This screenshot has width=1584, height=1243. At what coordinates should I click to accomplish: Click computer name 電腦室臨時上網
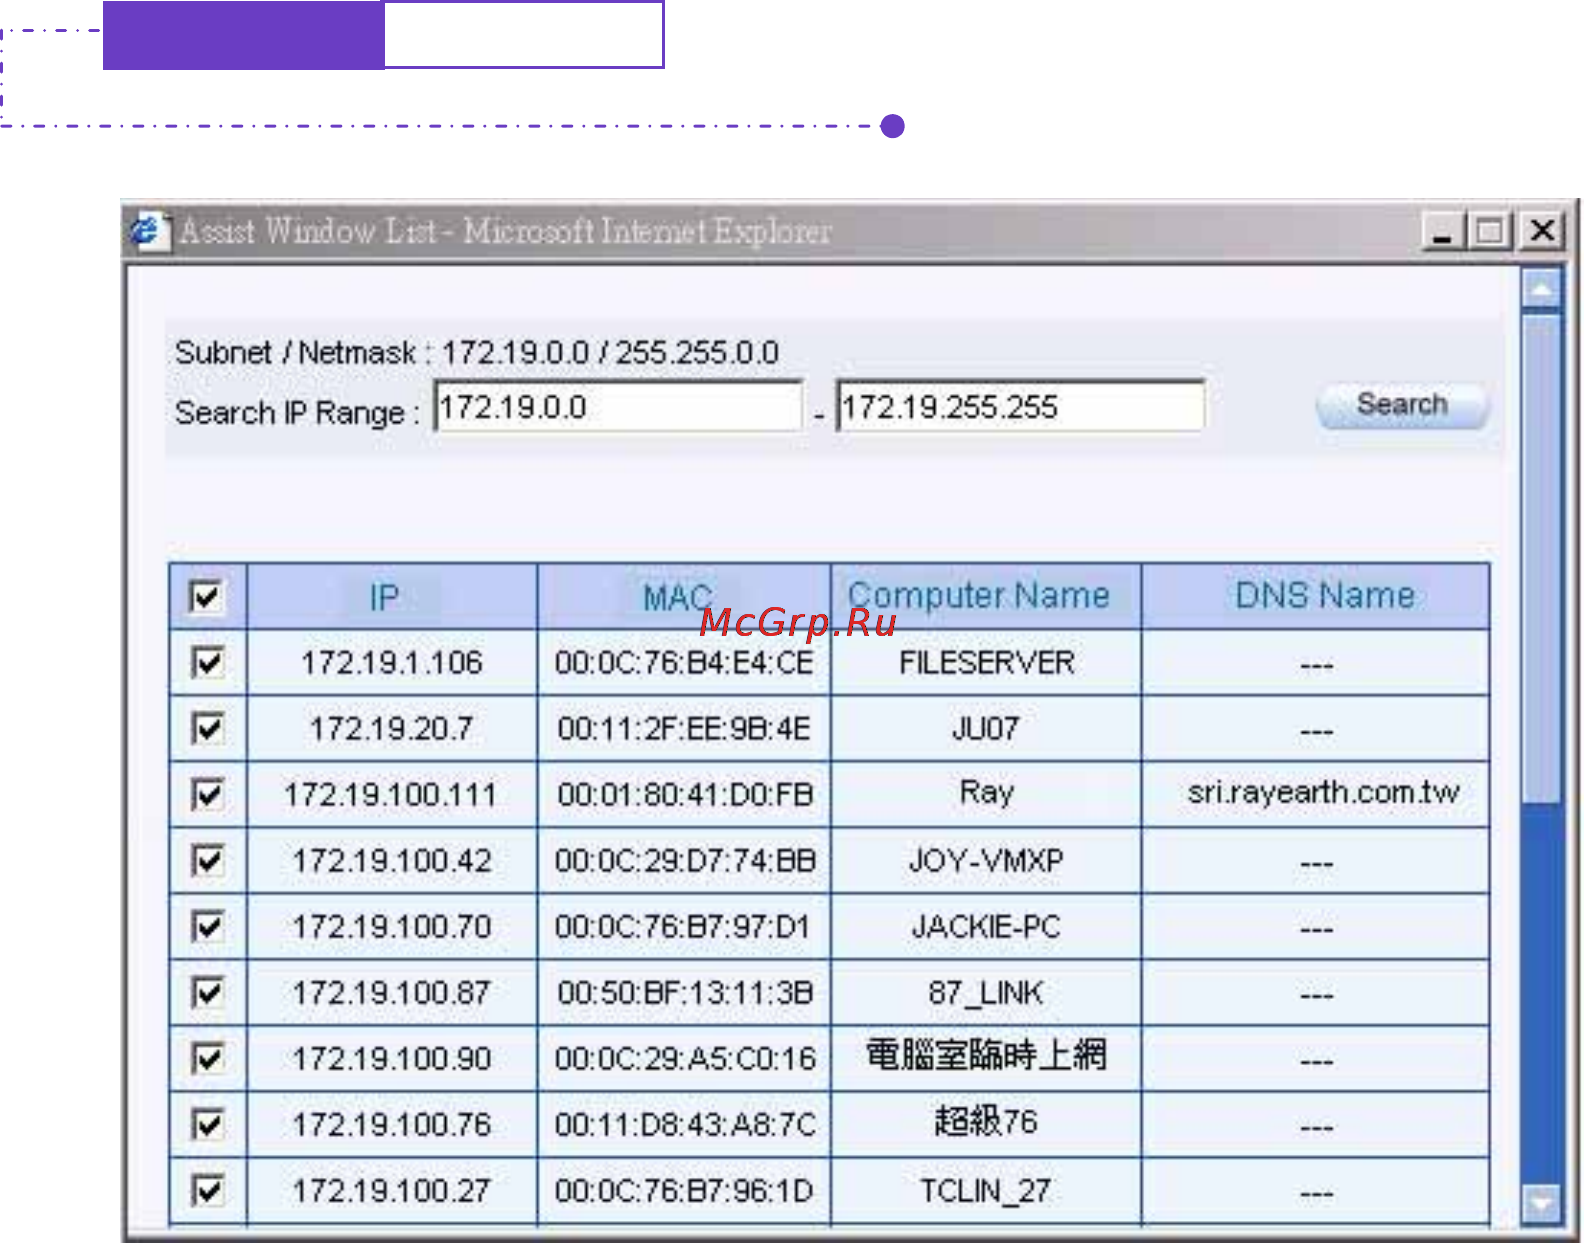986,1055
